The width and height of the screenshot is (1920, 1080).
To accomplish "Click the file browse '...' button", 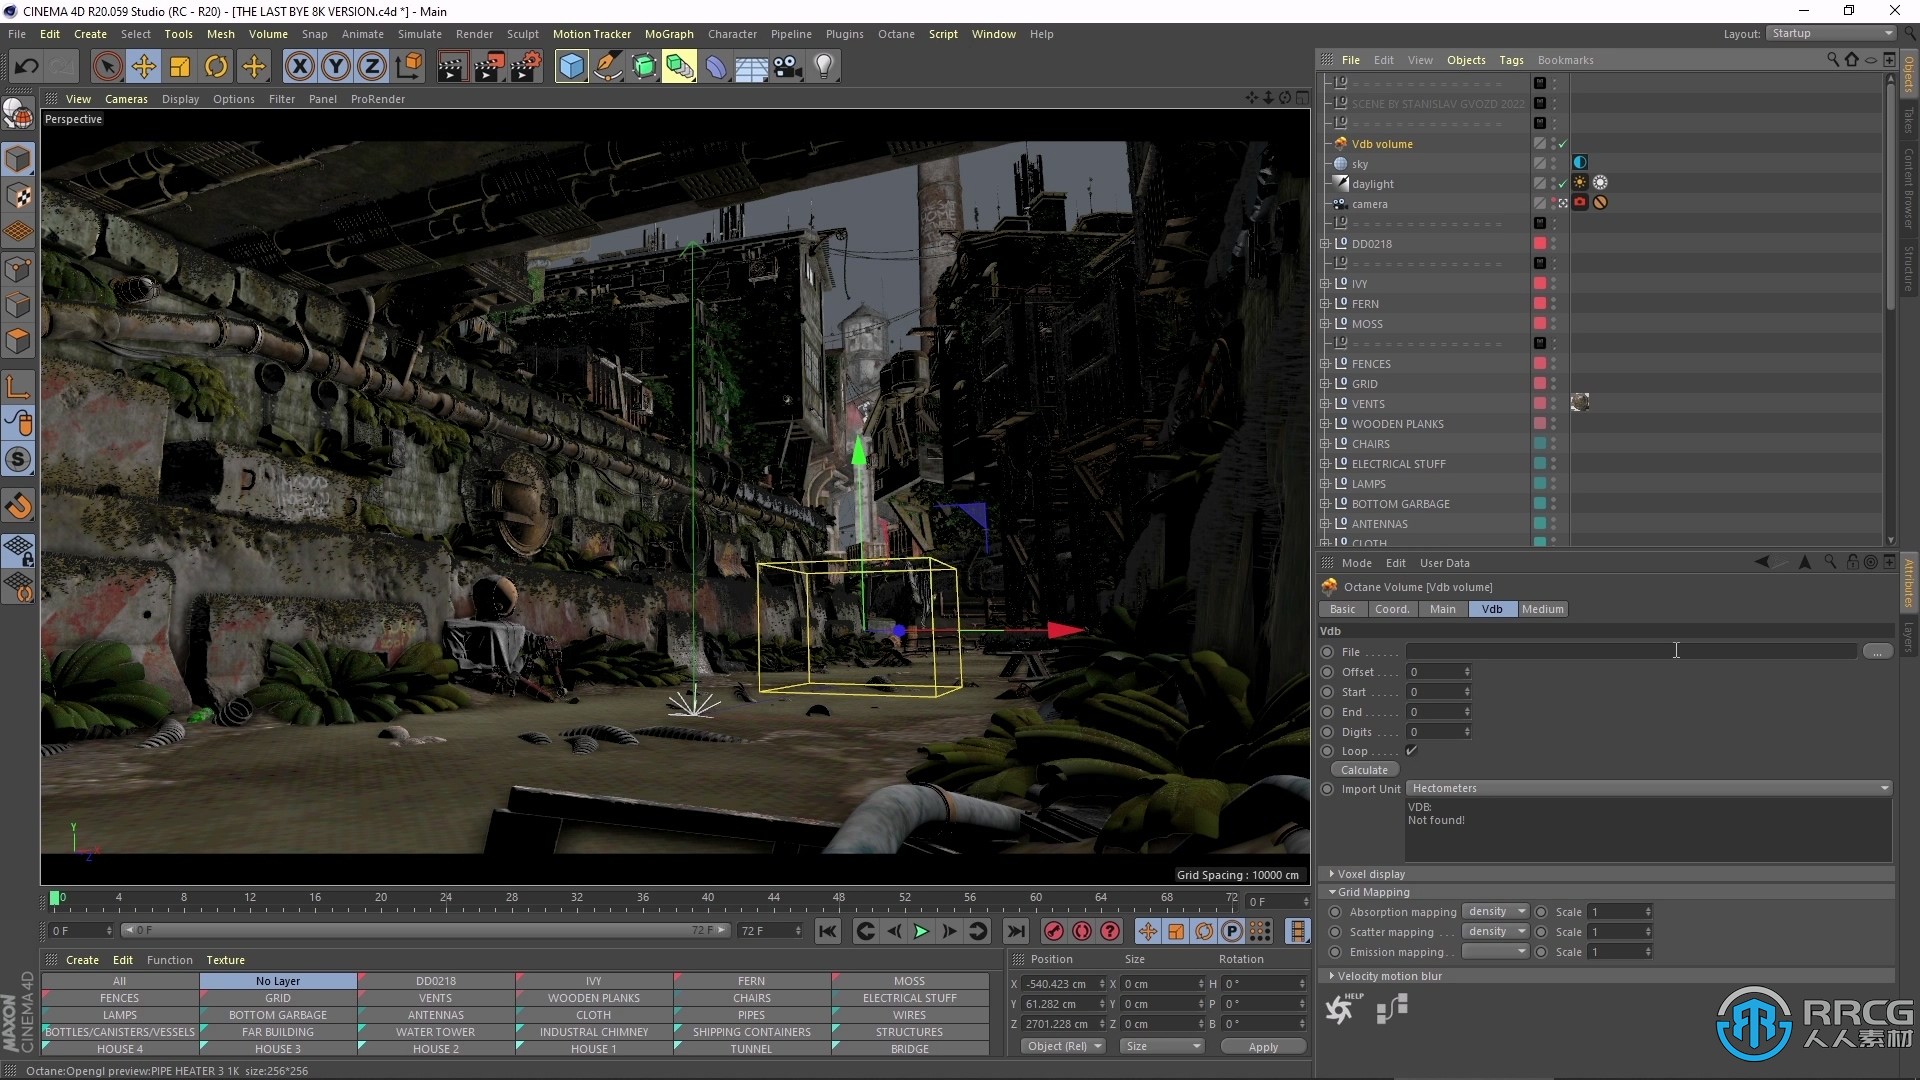I will [1877, 652].
